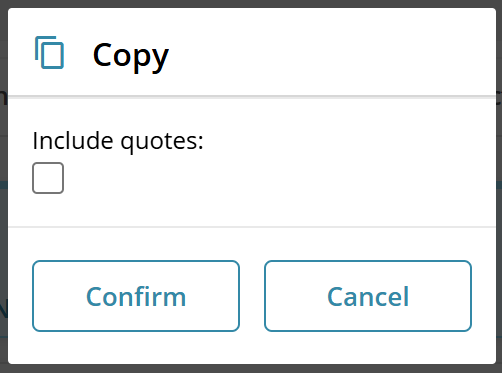502x373 pixels.
Task: Enable the Include quotes checkbox
Action: [48, 178]
